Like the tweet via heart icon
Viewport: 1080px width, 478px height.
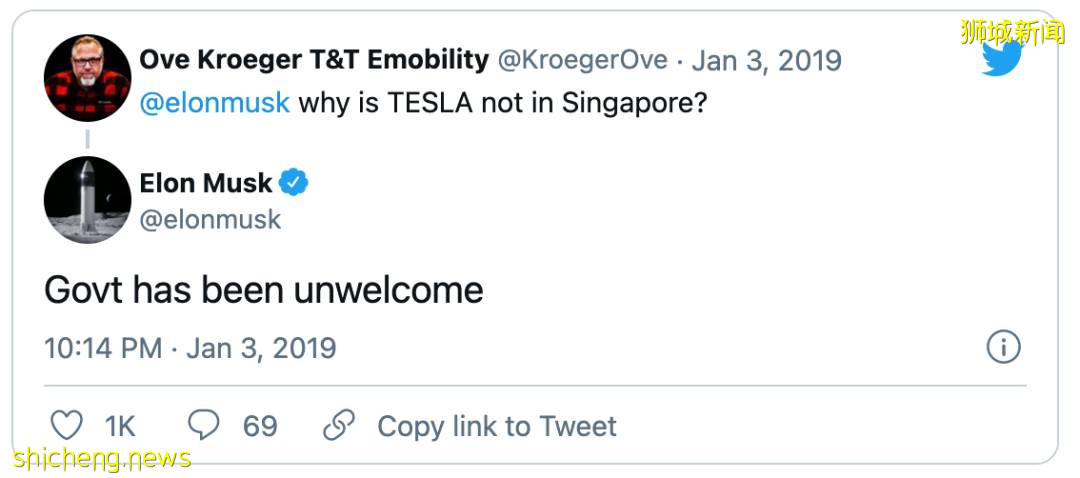(66, 427)
